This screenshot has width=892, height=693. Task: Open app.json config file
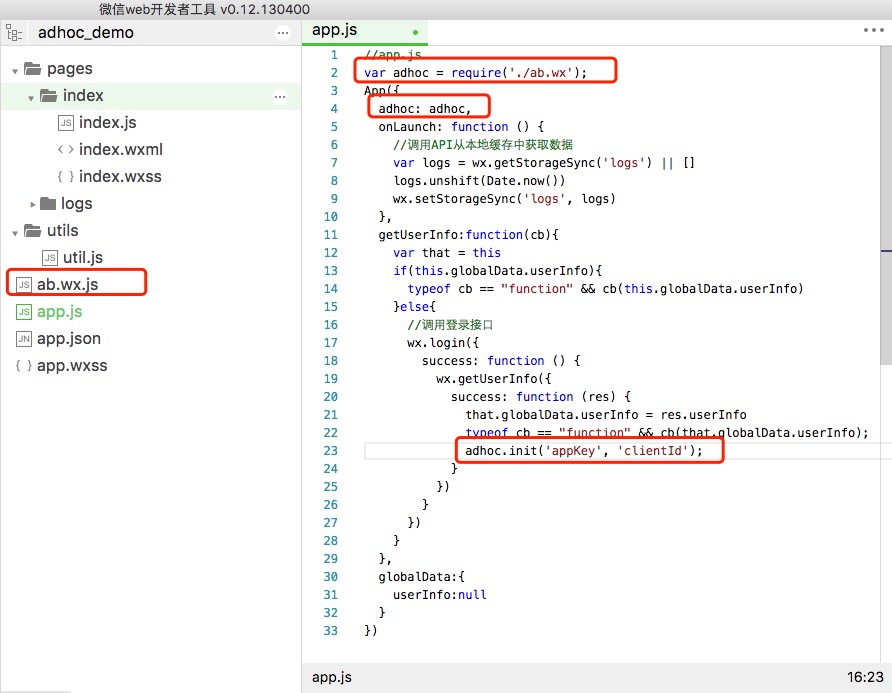click(x=69, y=339)
